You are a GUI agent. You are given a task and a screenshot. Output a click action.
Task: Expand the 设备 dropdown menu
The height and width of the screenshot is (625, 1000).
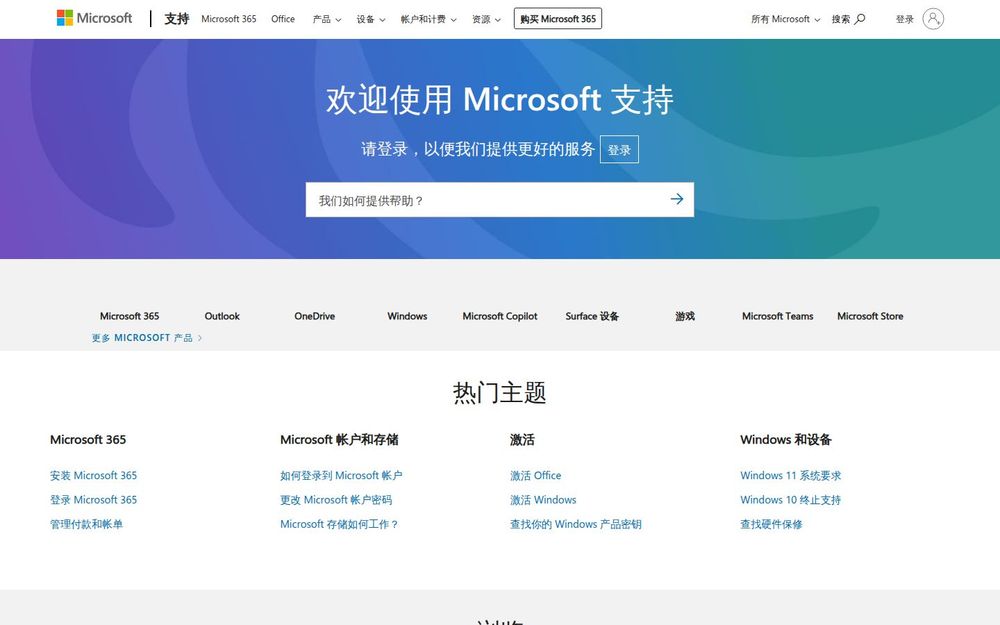371,19
